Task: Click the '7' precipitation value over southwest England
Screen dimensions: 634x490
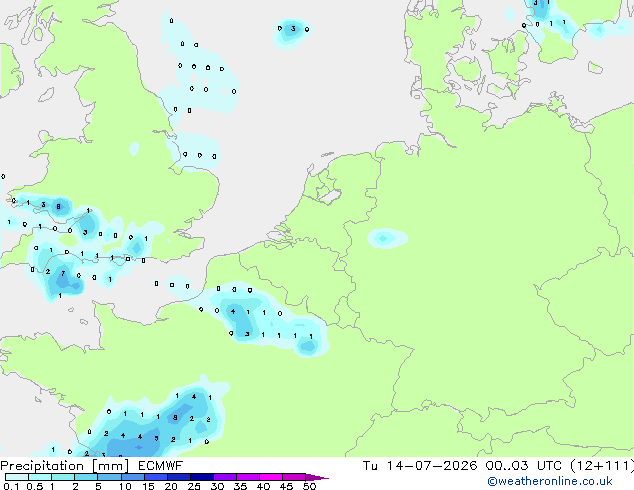Action: [x=63, y=274]
